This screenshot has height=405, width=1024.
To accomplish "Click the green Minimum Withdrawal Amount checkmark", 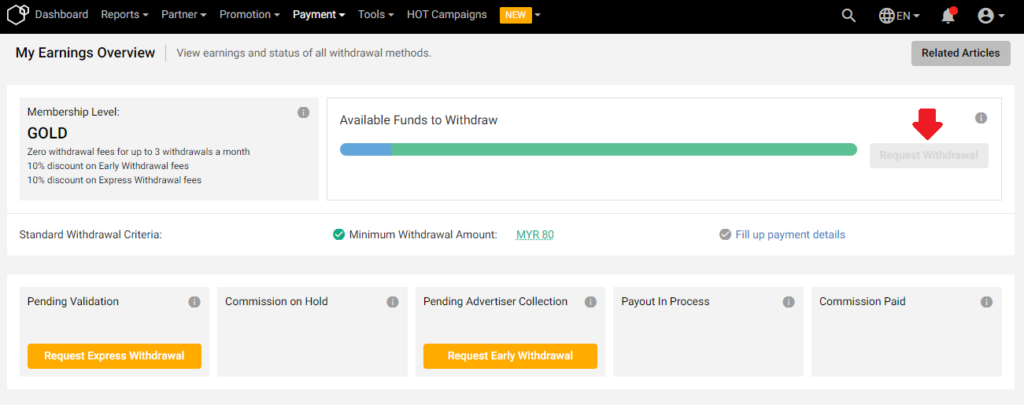I will tap(338, 235).
